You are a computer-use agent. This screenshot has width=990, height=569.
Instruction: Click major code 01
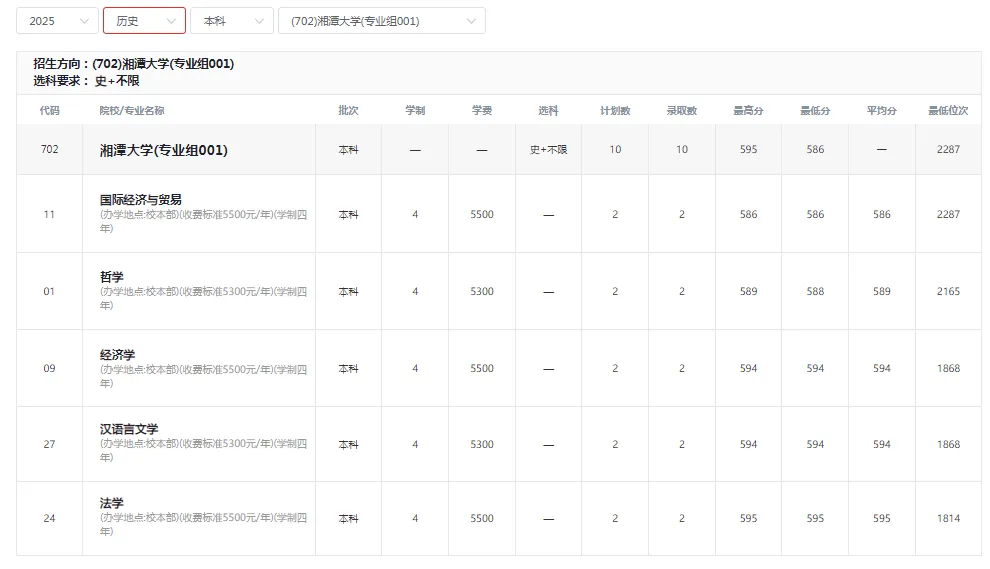click(49, 292)
